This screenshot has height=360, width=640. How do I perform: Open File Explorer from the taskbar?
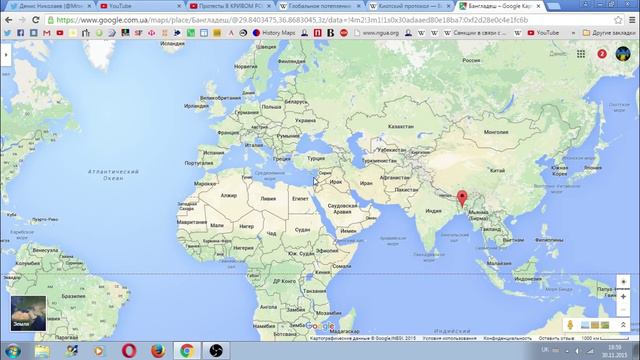[x=42, y=351]
